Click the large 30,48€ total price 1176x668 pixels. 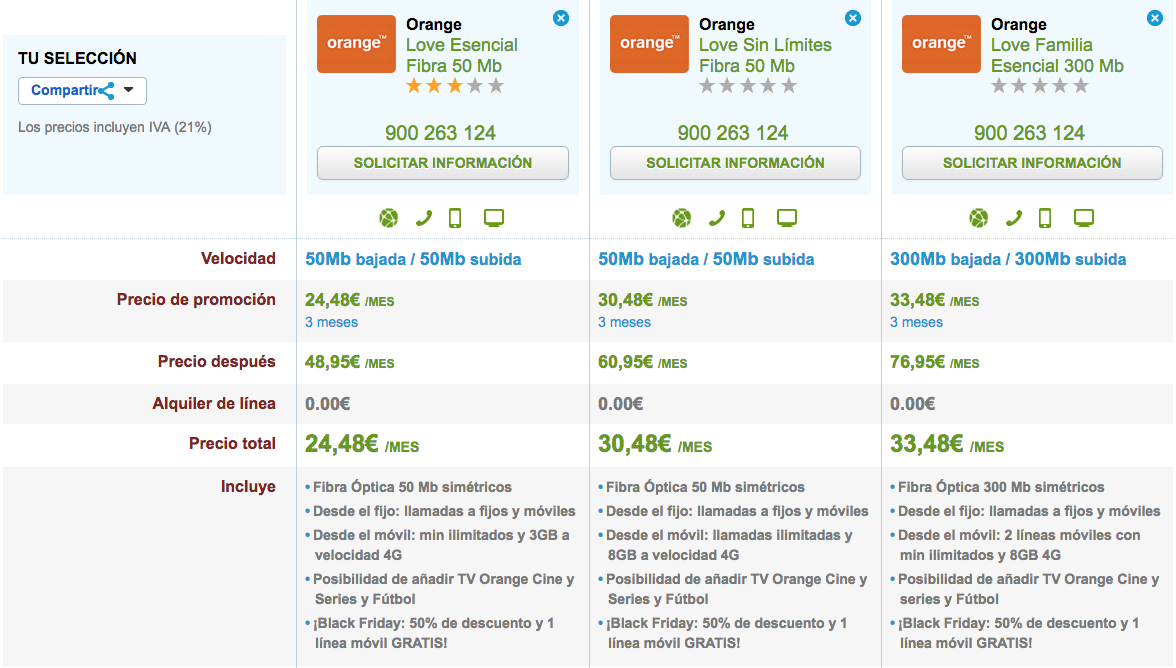[x=655, y=444]
